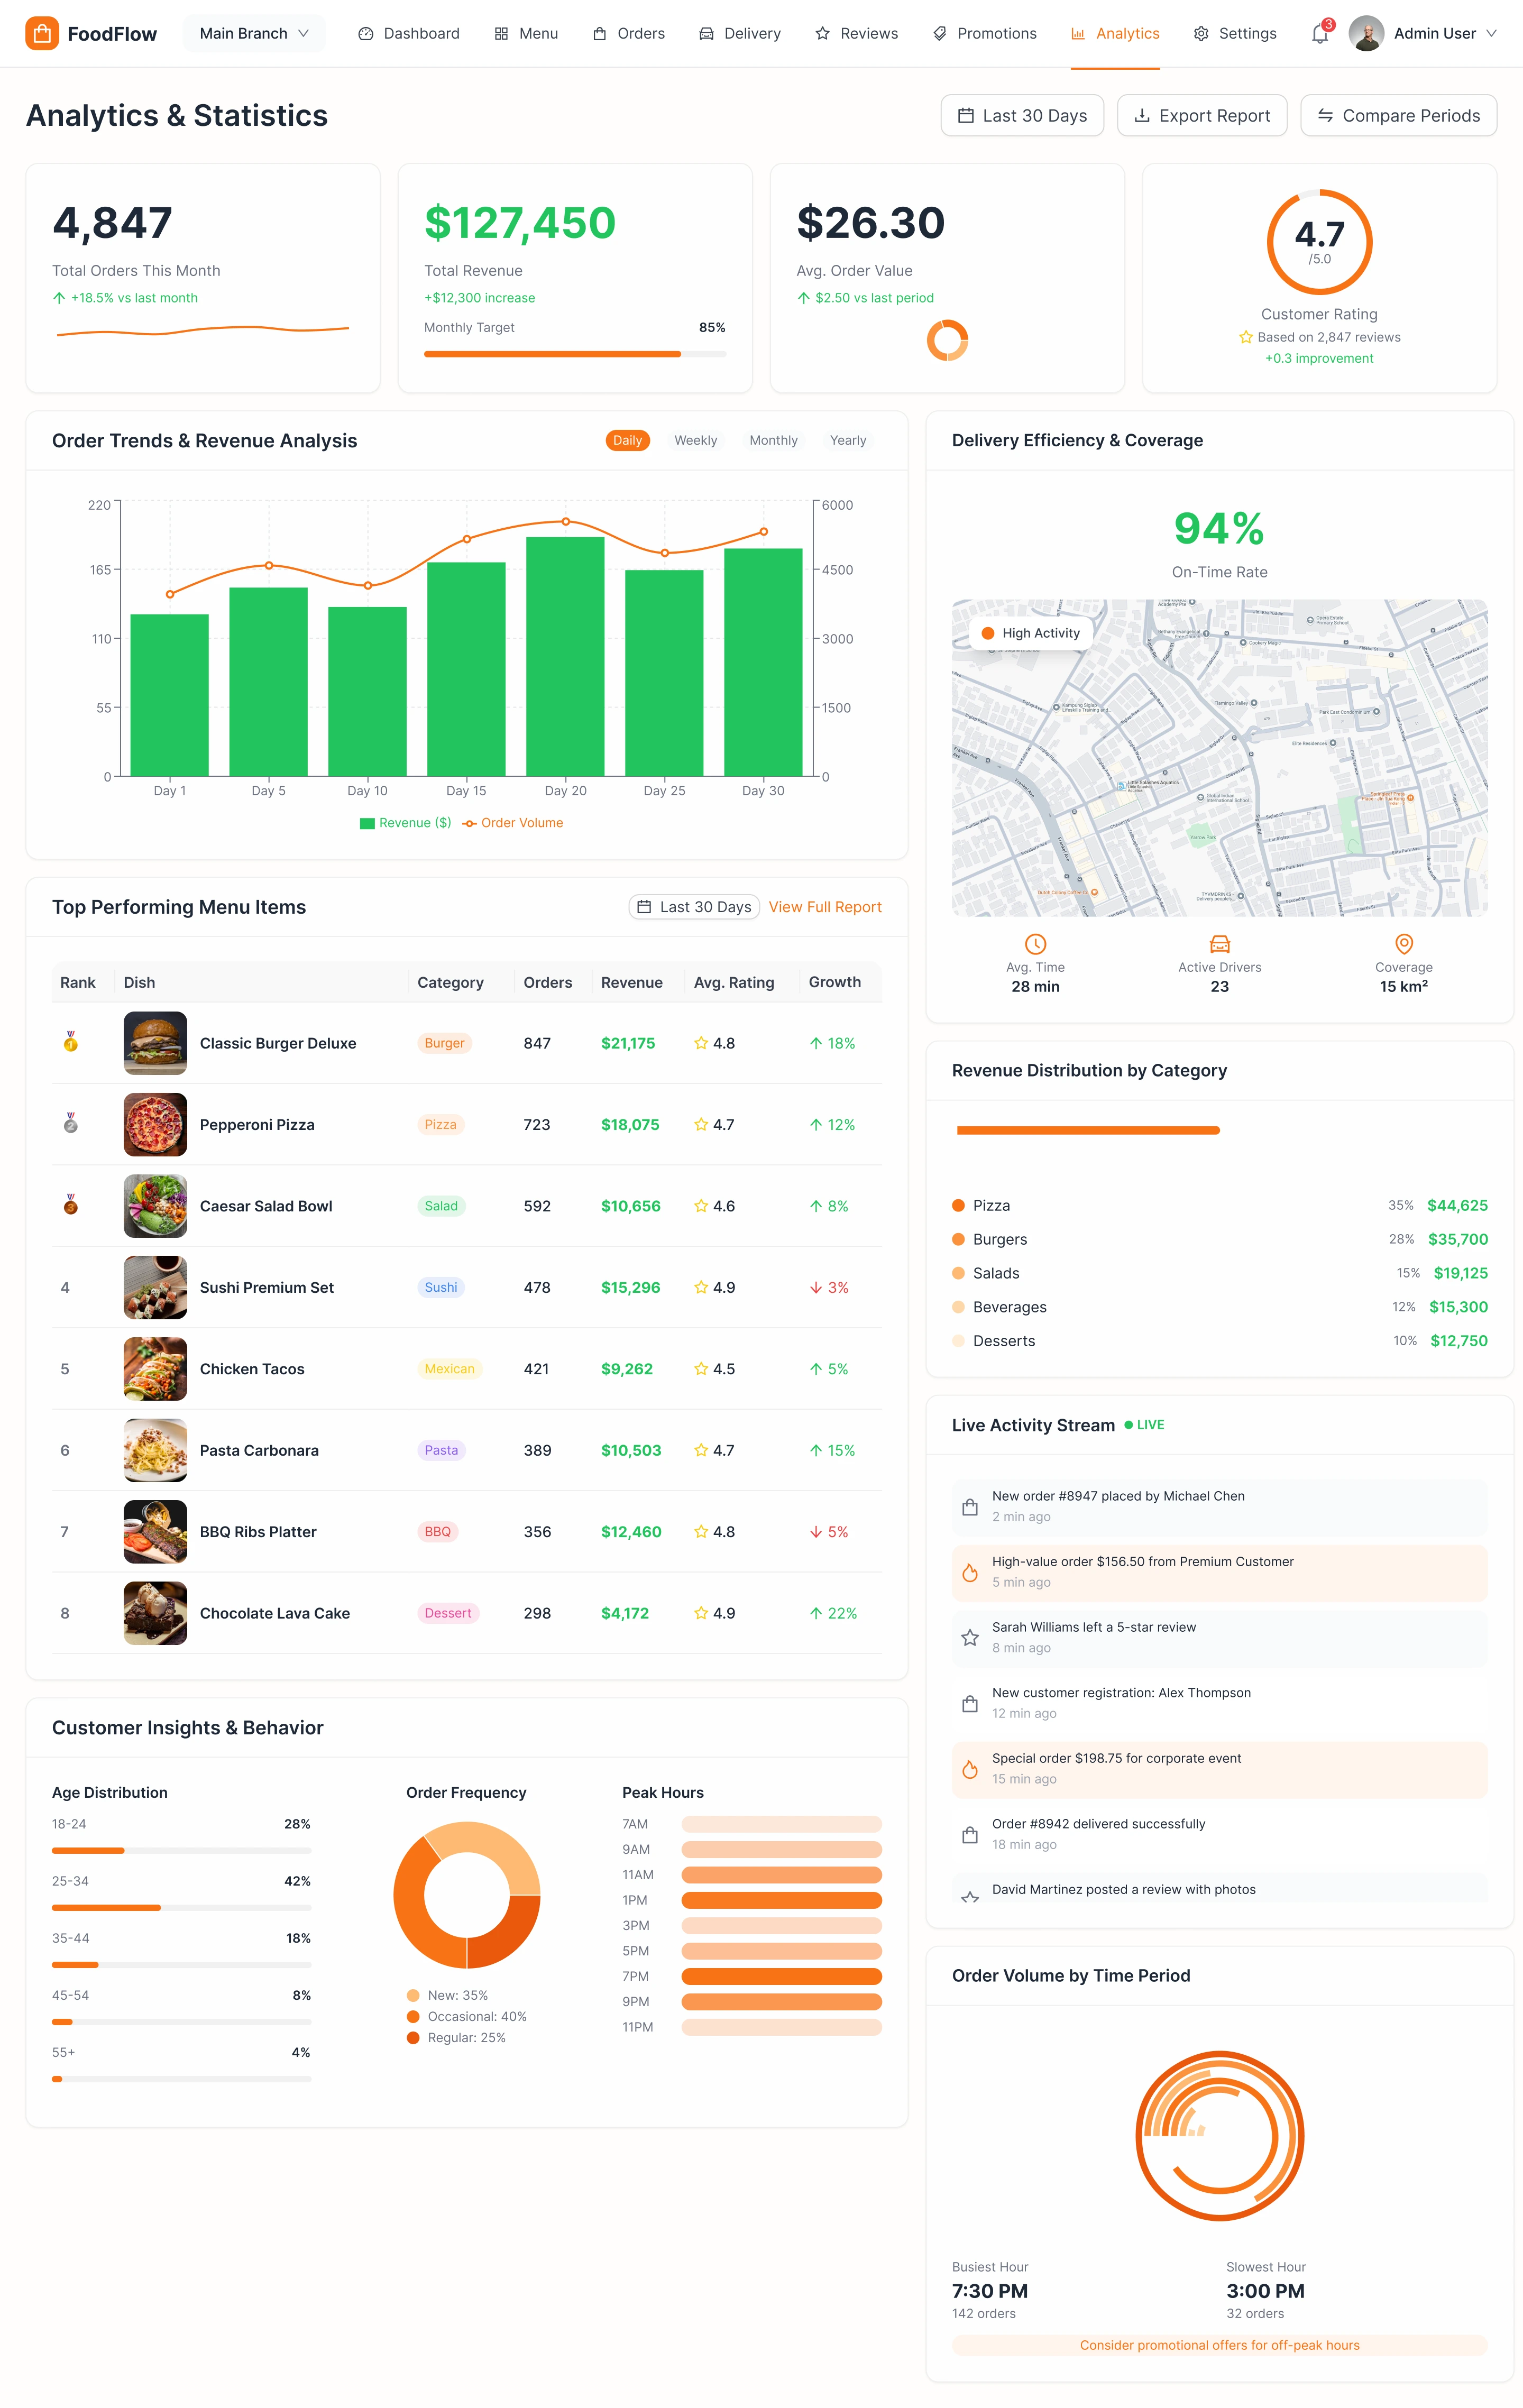This screenshot has width=1523, height=2408.
Task: Click the Avg. Time clock icon
Action: [1035, 944]
